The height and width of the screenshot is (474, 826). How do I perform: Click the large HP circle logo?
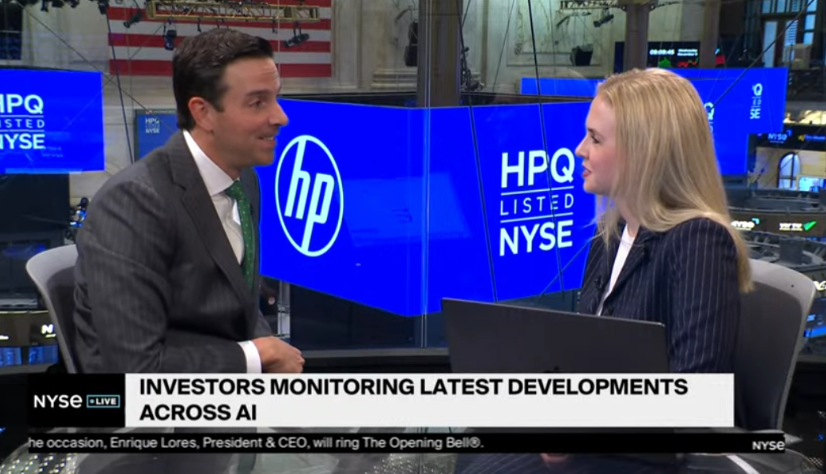pyautogui.click(x=309, y=196)
